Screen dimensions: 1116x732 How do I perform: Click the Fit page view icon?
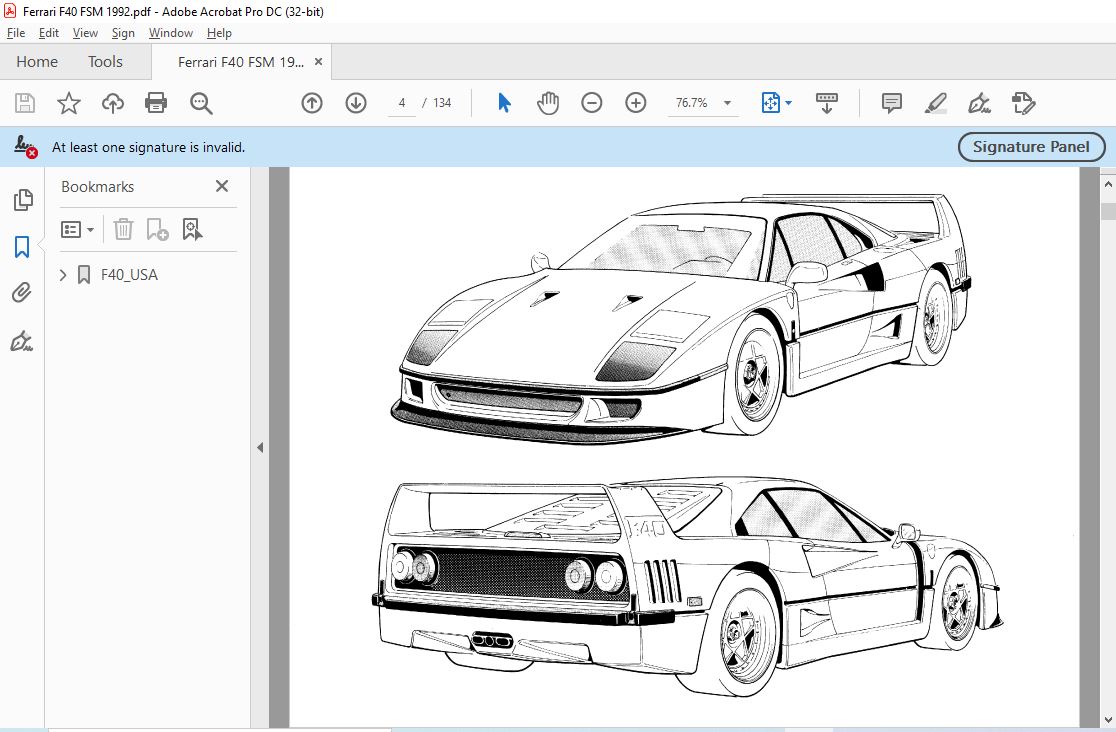[x=771, y=103]
